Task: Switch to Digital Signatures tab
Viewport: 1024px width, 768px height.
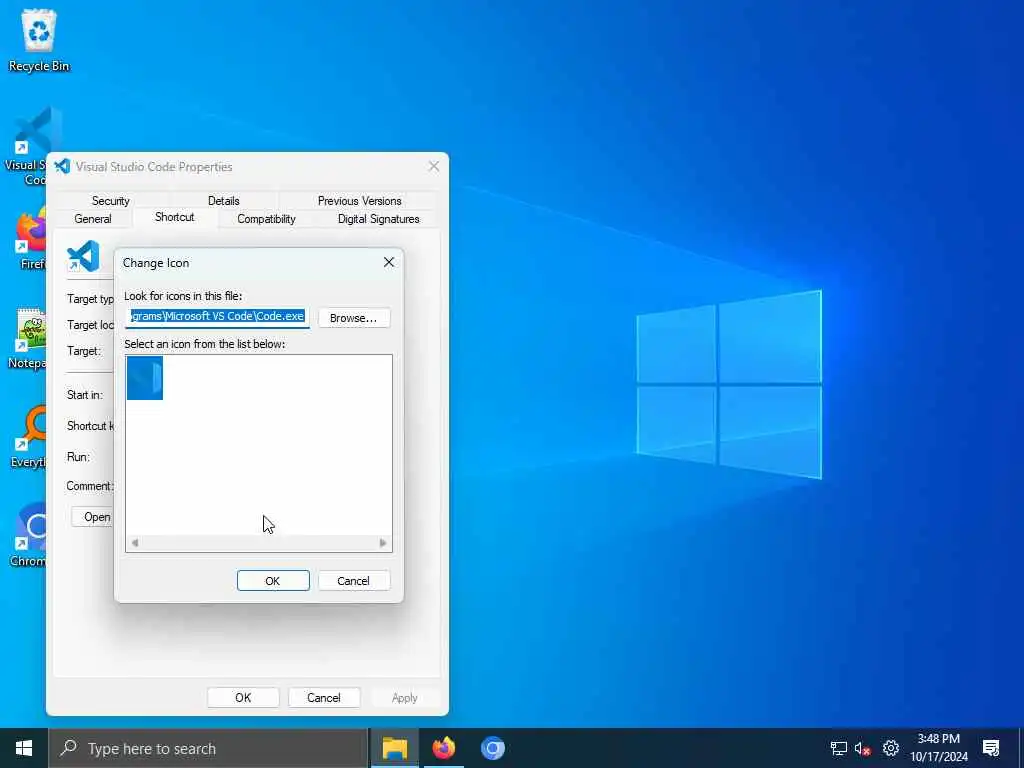Action: tap(378, 219)
